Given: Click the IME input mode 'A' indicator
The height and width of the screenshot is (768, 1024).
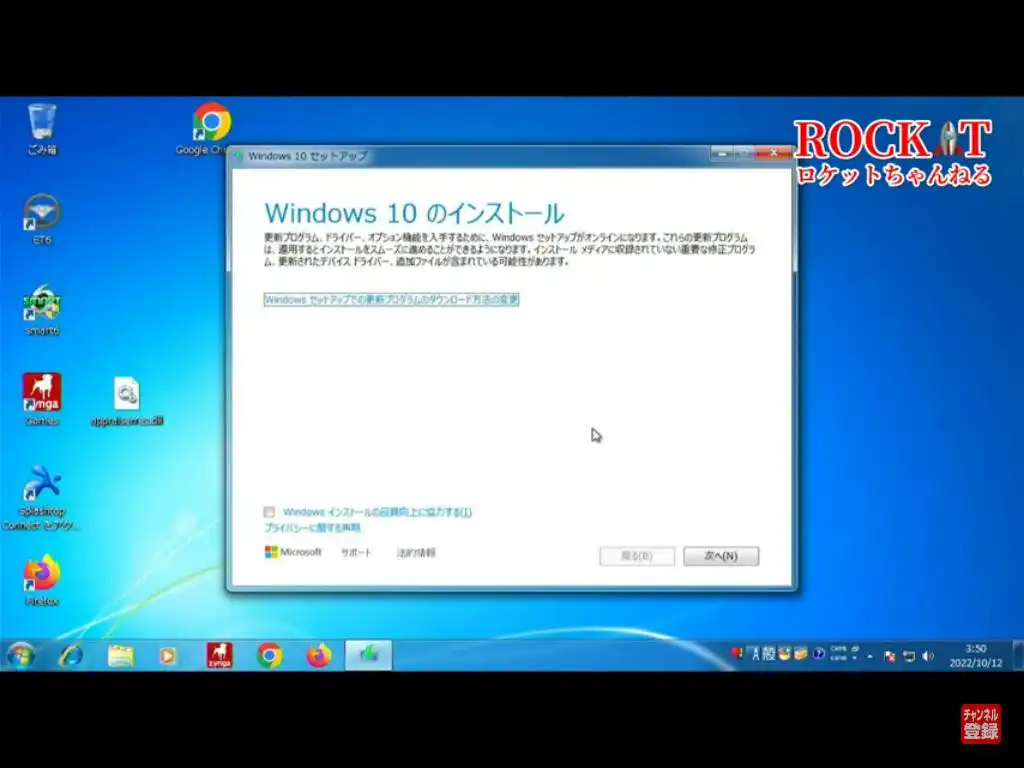Looking at the screenshot, I should pos(755,654).
